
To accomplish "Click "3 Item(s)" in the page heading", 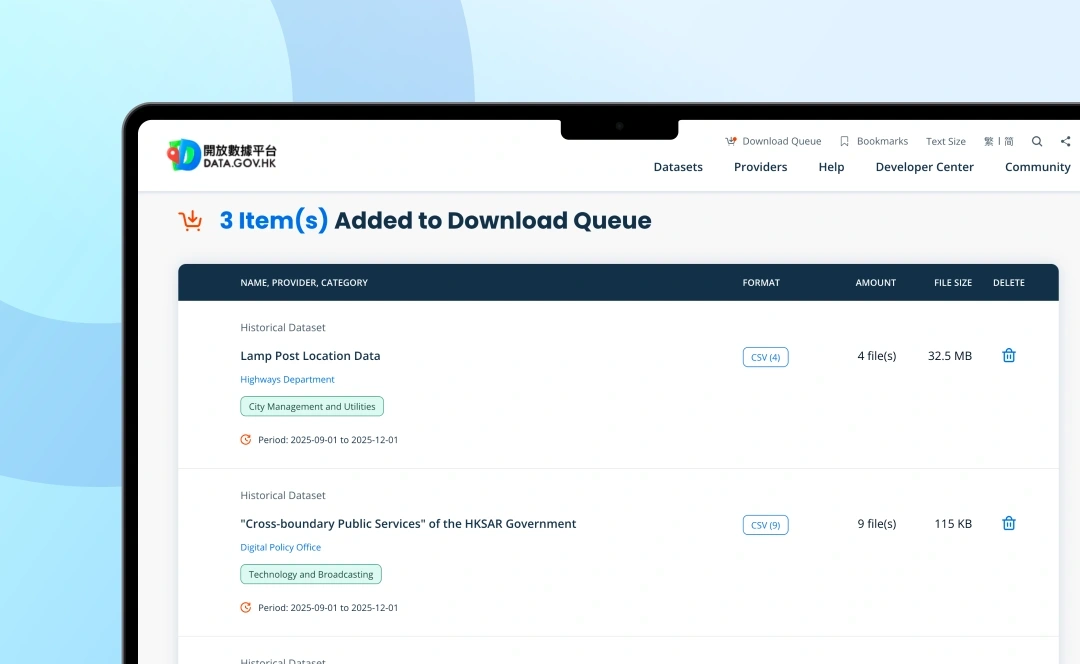I will coord(273,220).
